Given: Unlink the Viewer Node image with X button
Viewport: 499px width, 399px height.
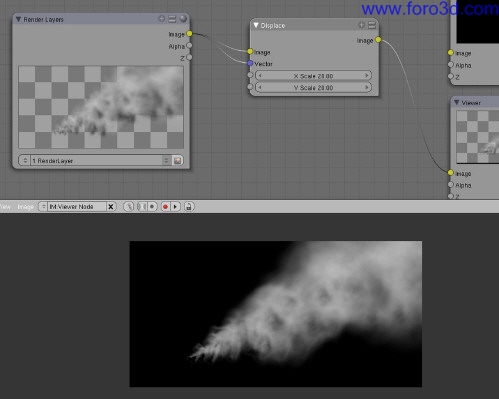Looking at the screenshot, I should point(111,207).
